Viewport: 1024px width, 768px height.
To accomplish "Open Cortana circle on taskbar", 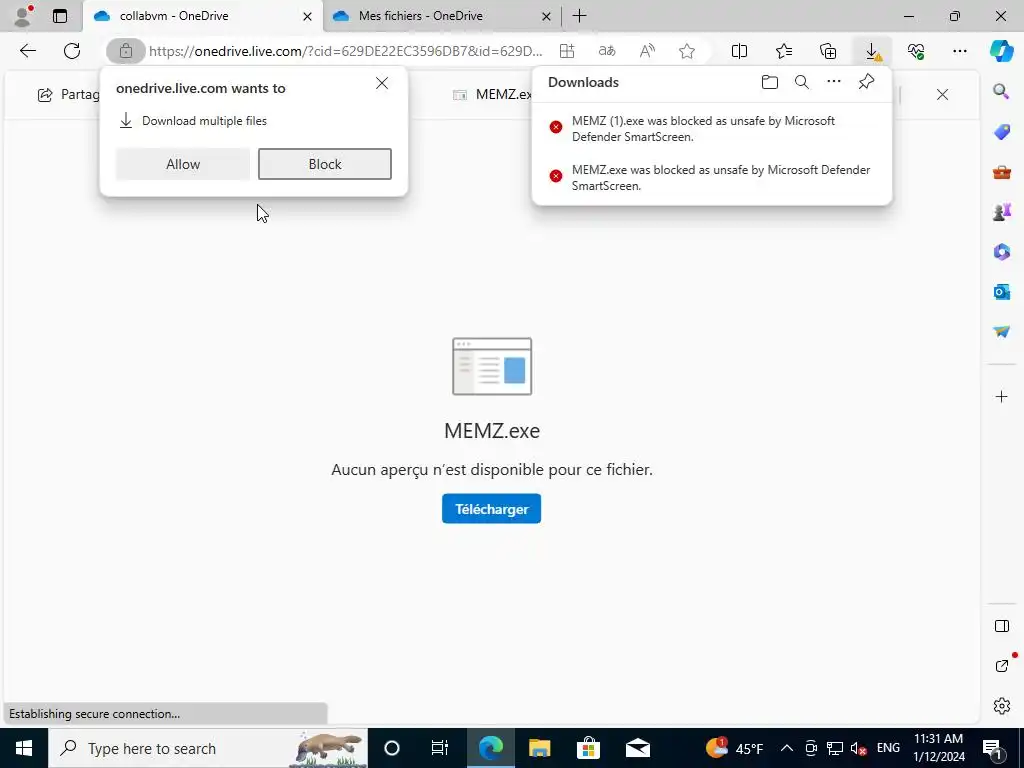I will pos(391,748).
